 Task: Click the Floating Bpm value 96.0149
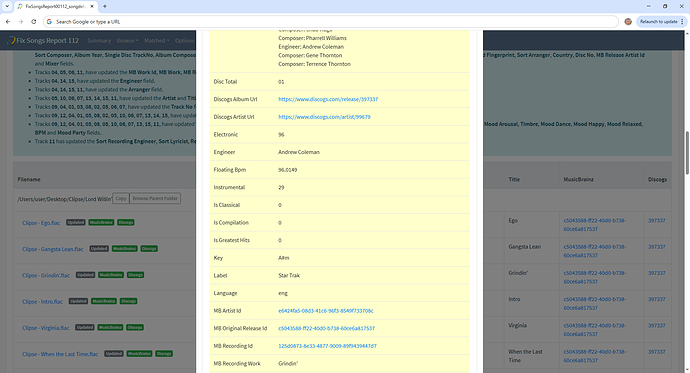pos(288,170)
